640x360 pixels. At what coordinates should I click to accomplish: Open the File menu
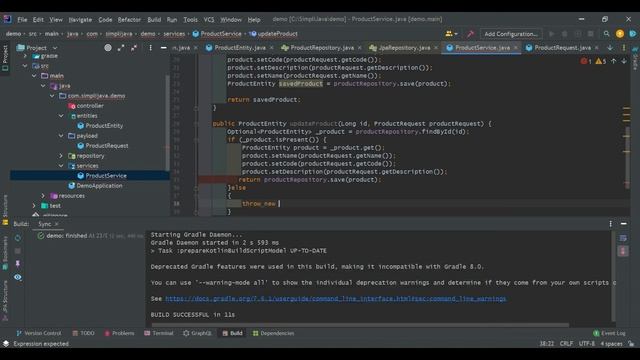pos(22,20)
